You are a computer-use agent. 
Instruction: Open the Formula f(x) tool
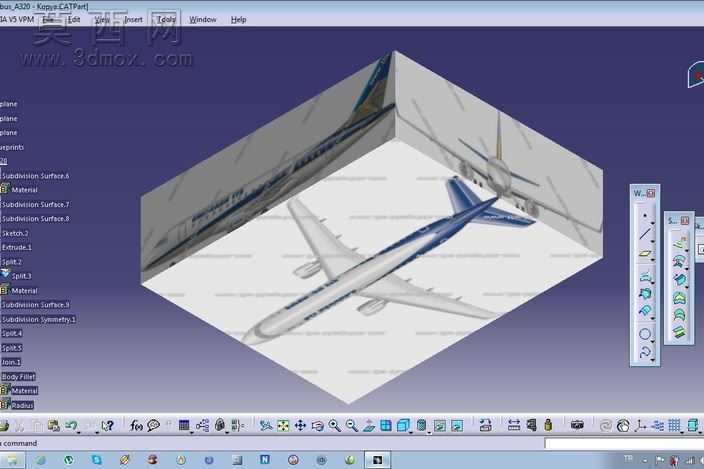pos(136,425)
